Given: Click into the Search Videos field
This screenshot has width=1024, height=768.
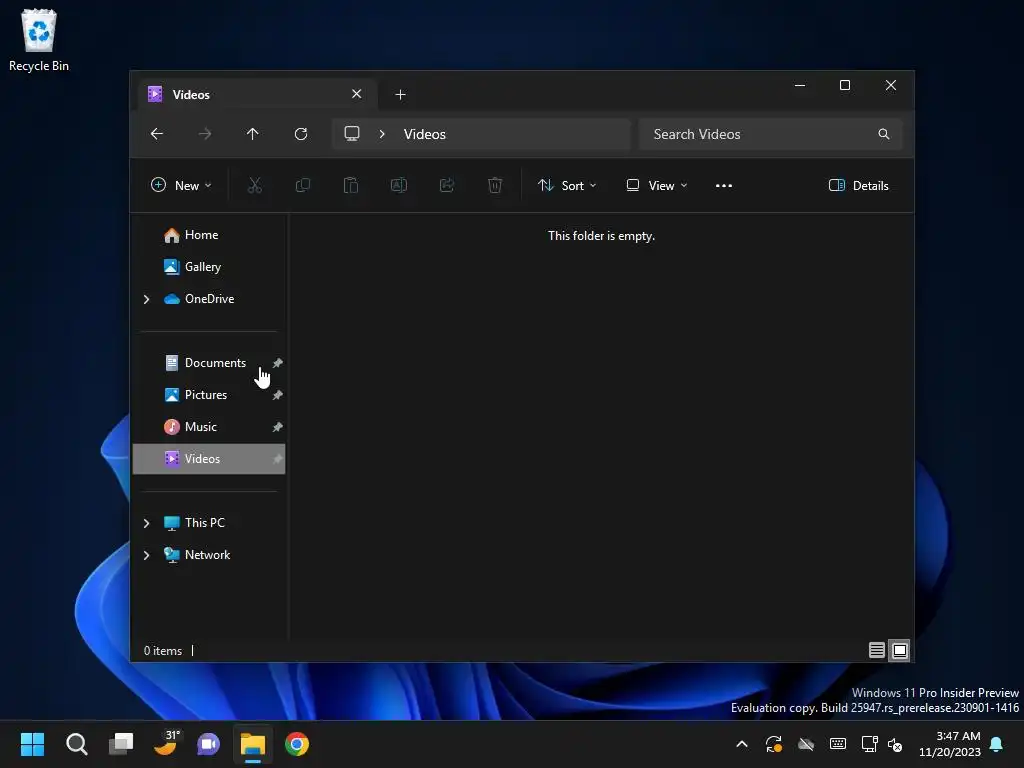Looking at the screenshot, I should 771,134.
